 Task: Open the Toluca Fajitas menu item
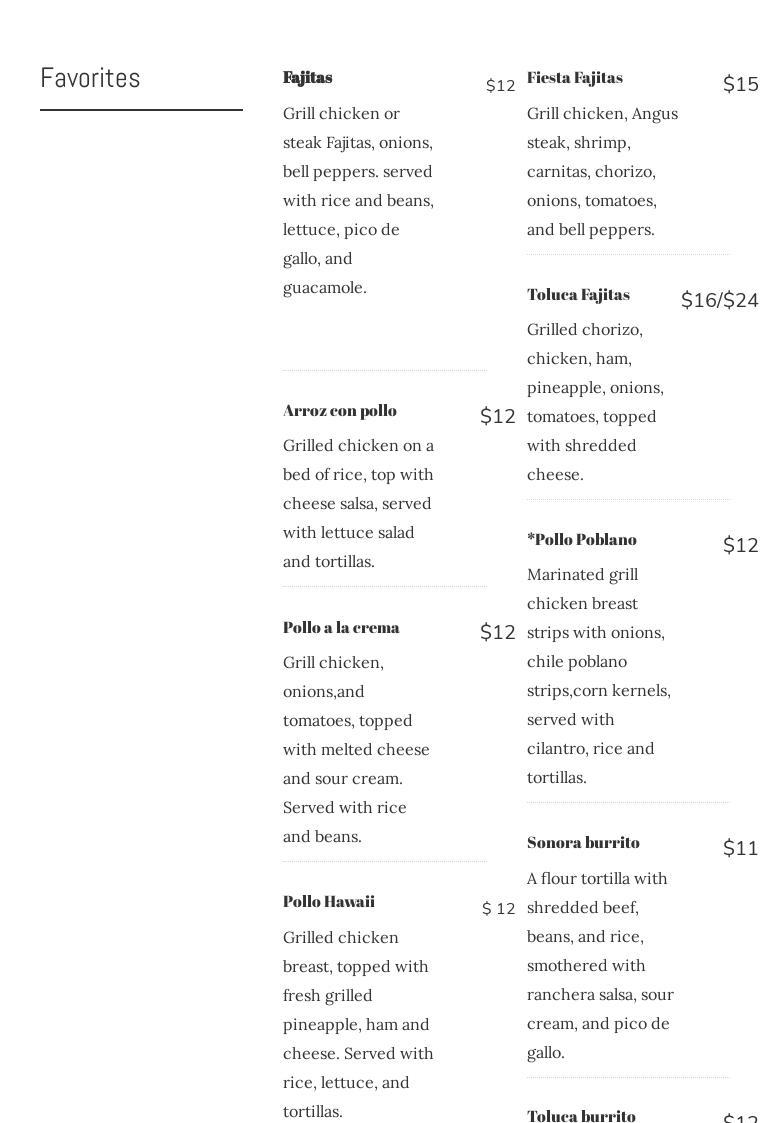pos(579,294)
